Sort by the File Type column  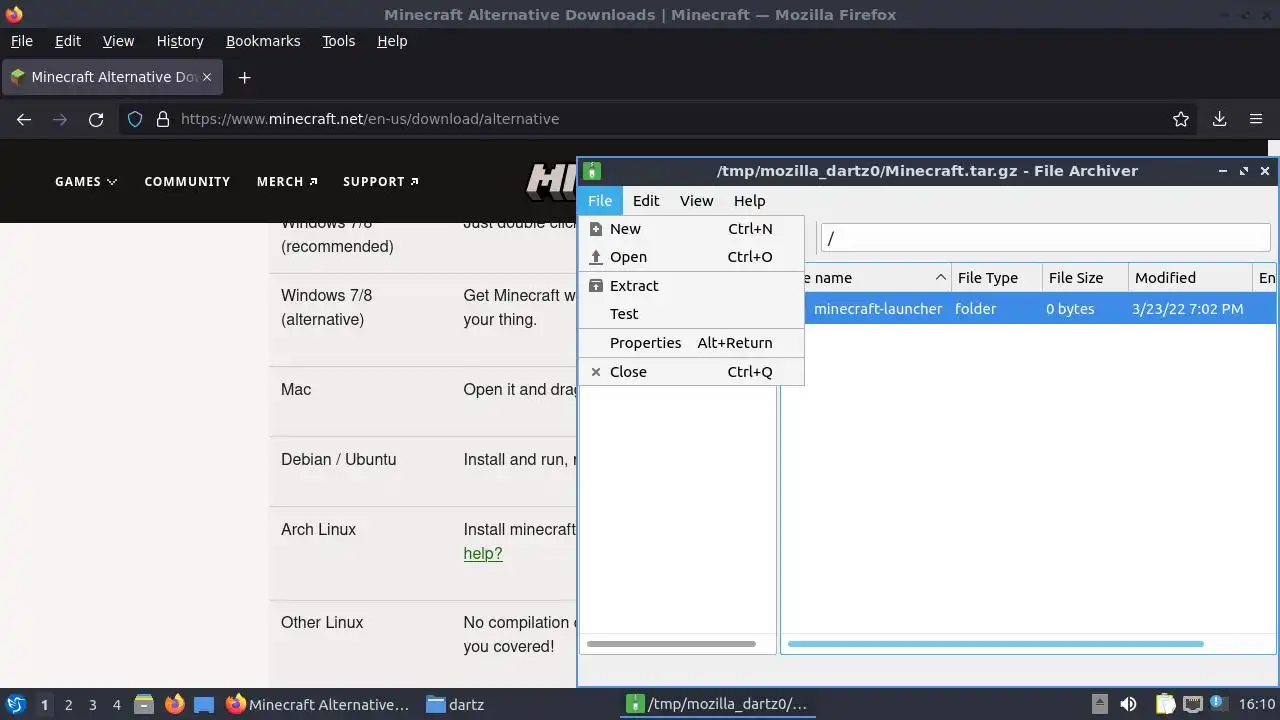pyautogui.click(x=996, y=278)
